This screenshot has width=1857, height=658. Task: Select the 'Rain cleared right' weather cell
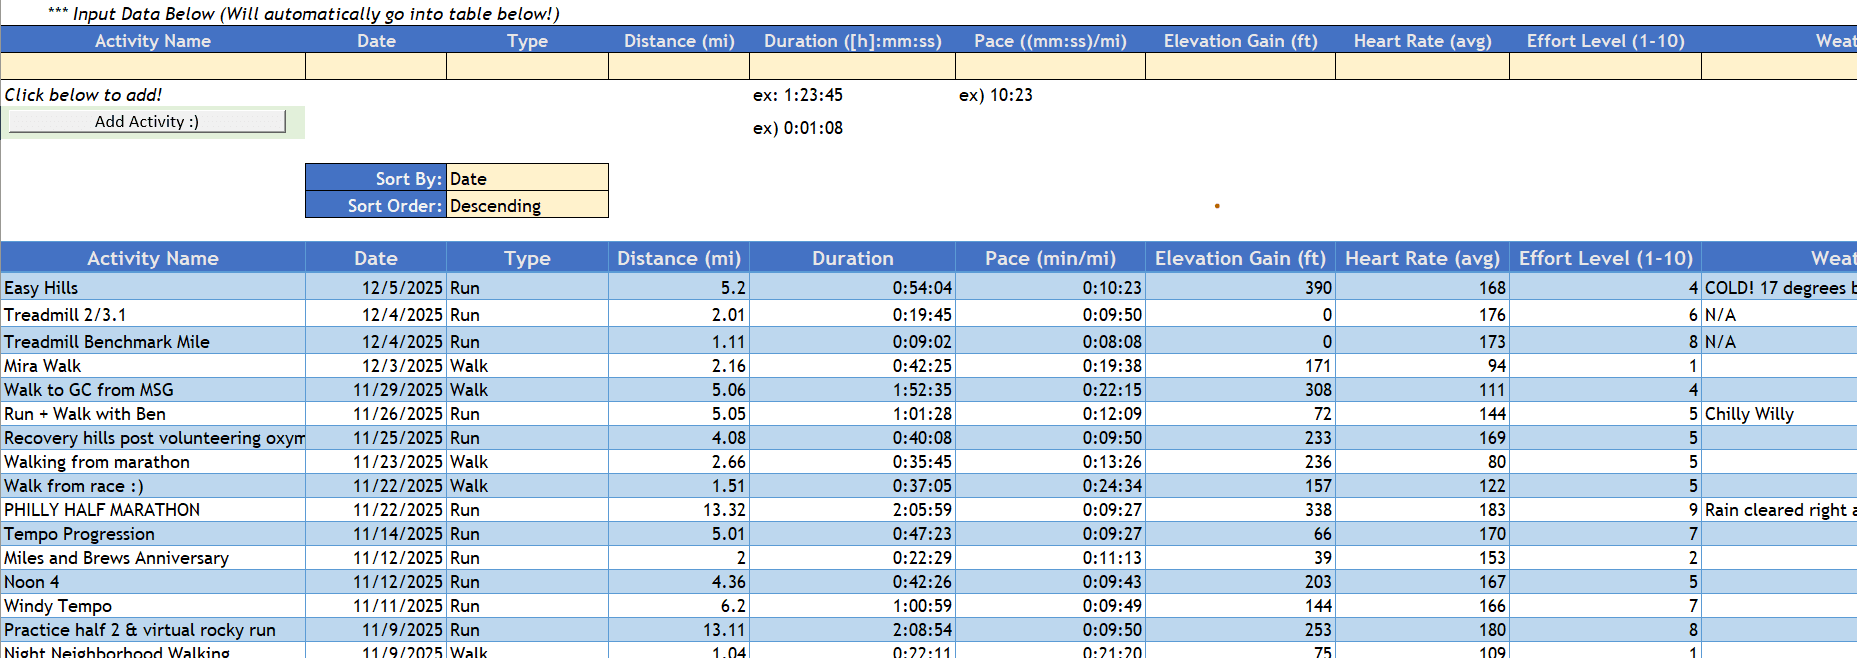(1779, 510)
